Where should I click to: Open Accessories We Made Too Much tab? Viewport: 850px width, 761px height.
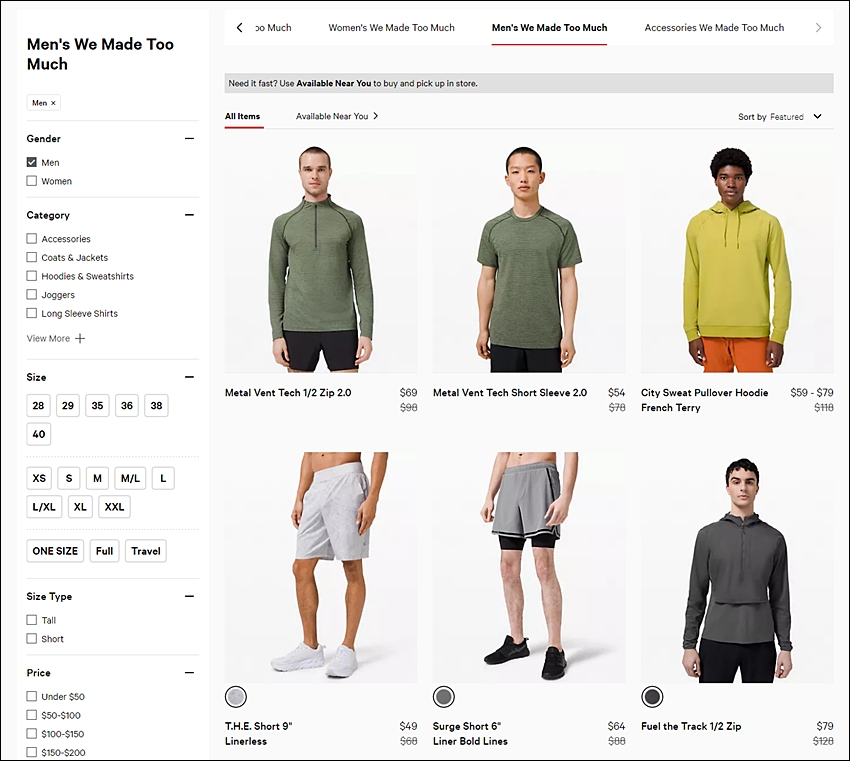pyautogui.click(x=714, y=28)
